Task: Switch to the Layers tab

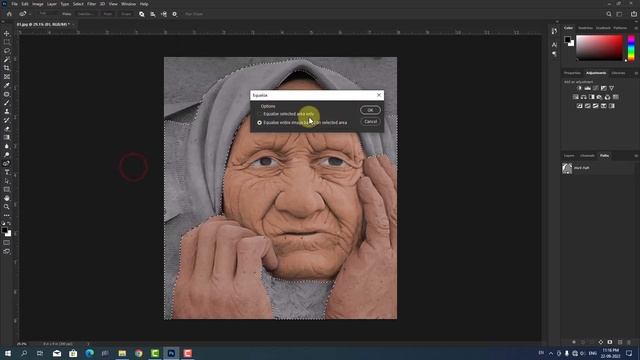Action: [x=569, y=156]
